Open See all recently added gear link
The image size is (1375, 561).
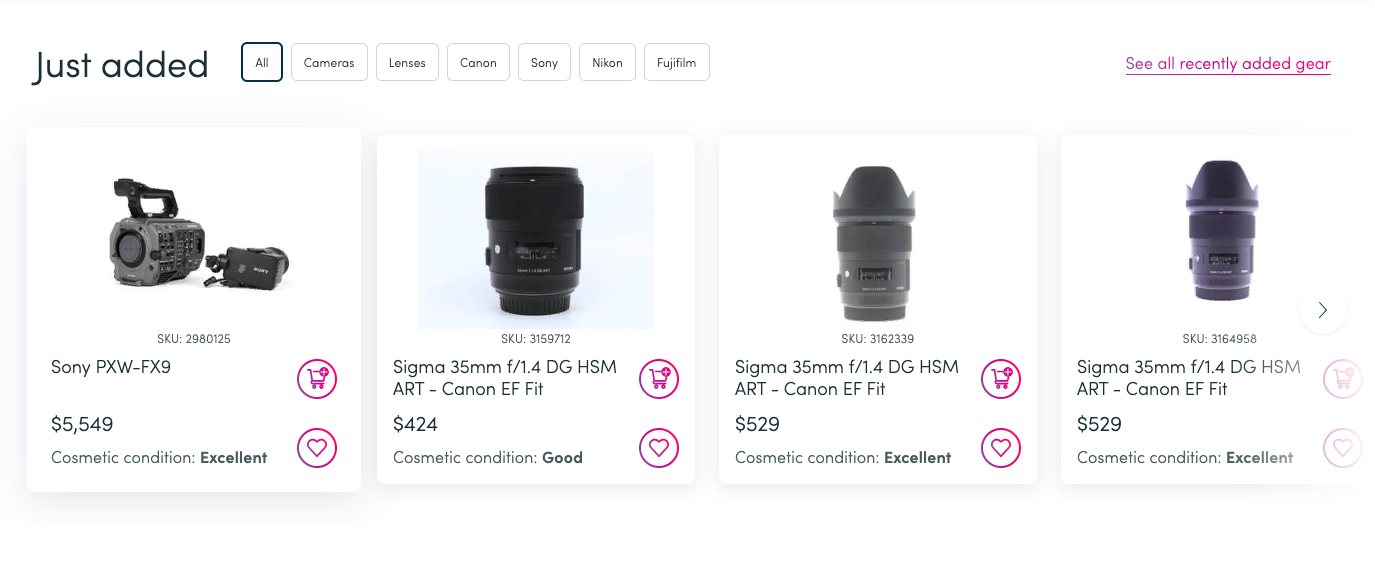(1228, 64)
